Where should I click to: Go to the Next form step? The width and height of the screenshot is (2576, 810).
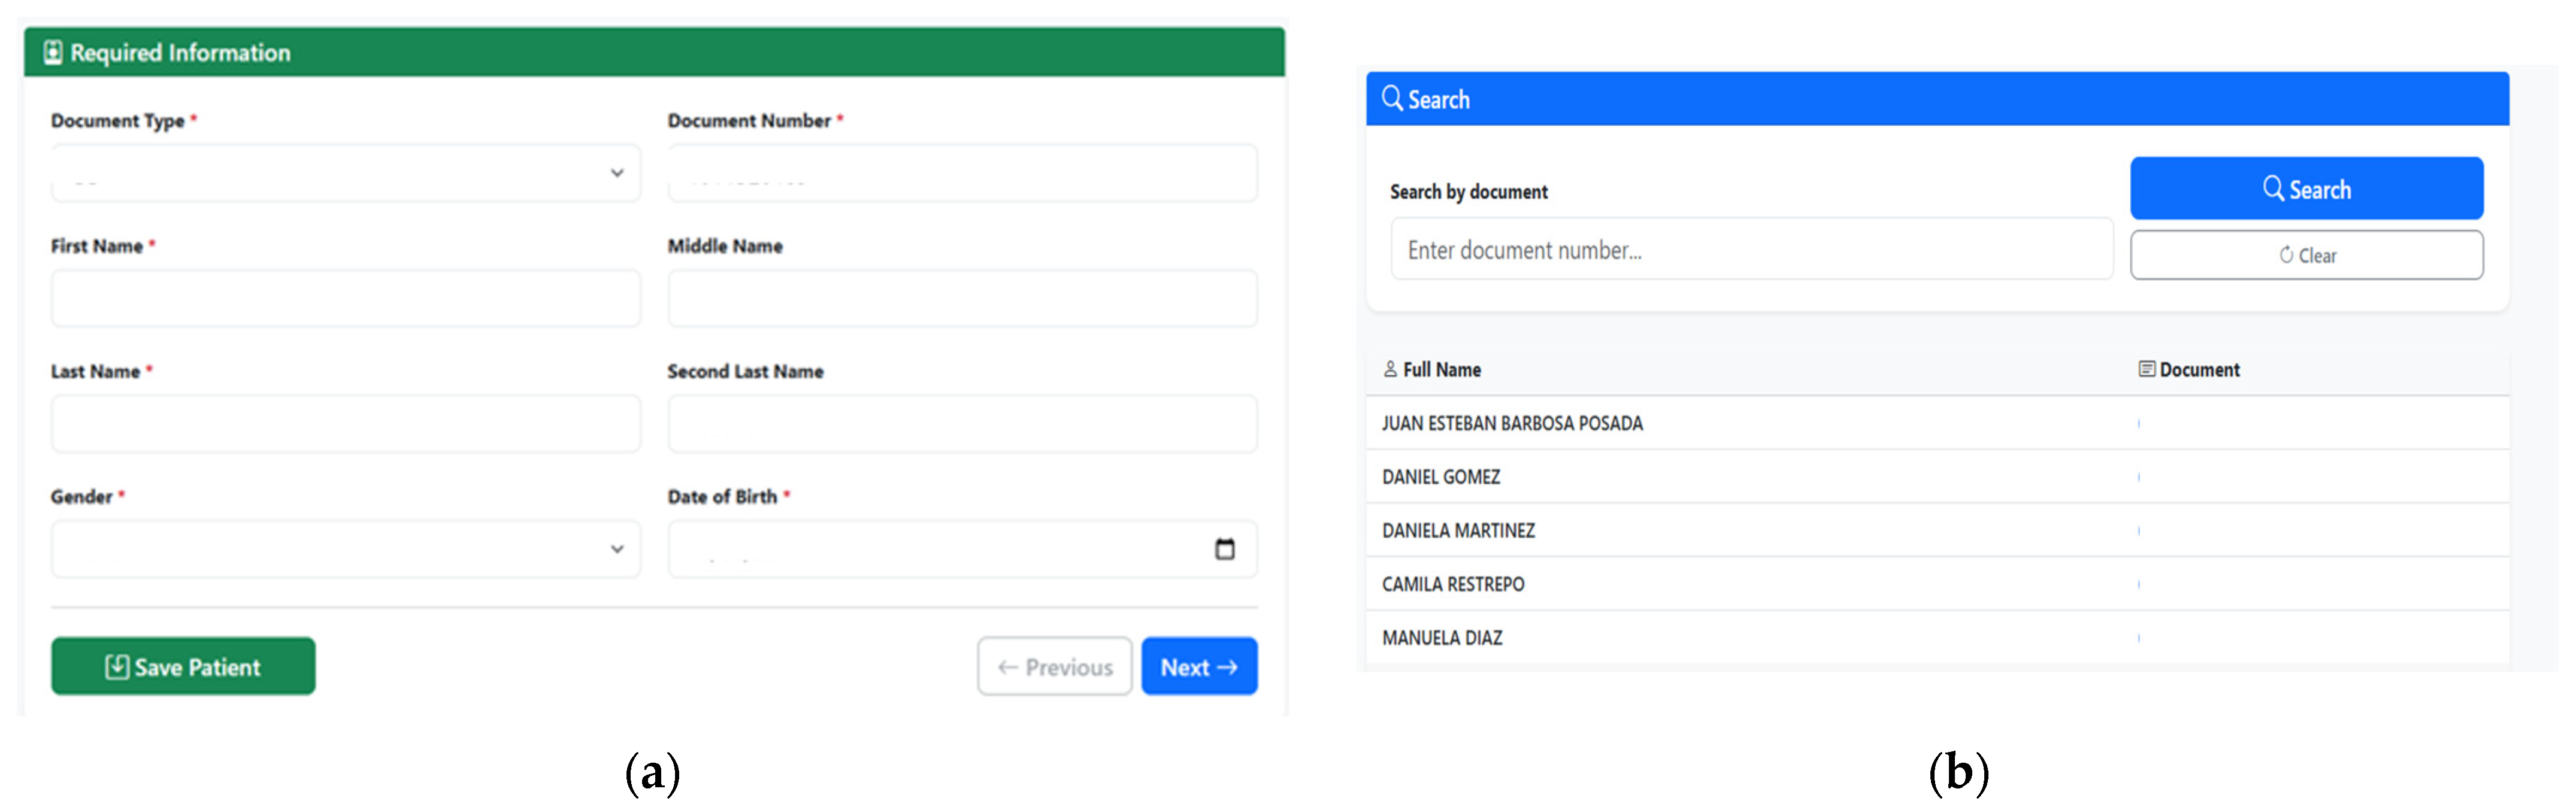(1198, 667)
